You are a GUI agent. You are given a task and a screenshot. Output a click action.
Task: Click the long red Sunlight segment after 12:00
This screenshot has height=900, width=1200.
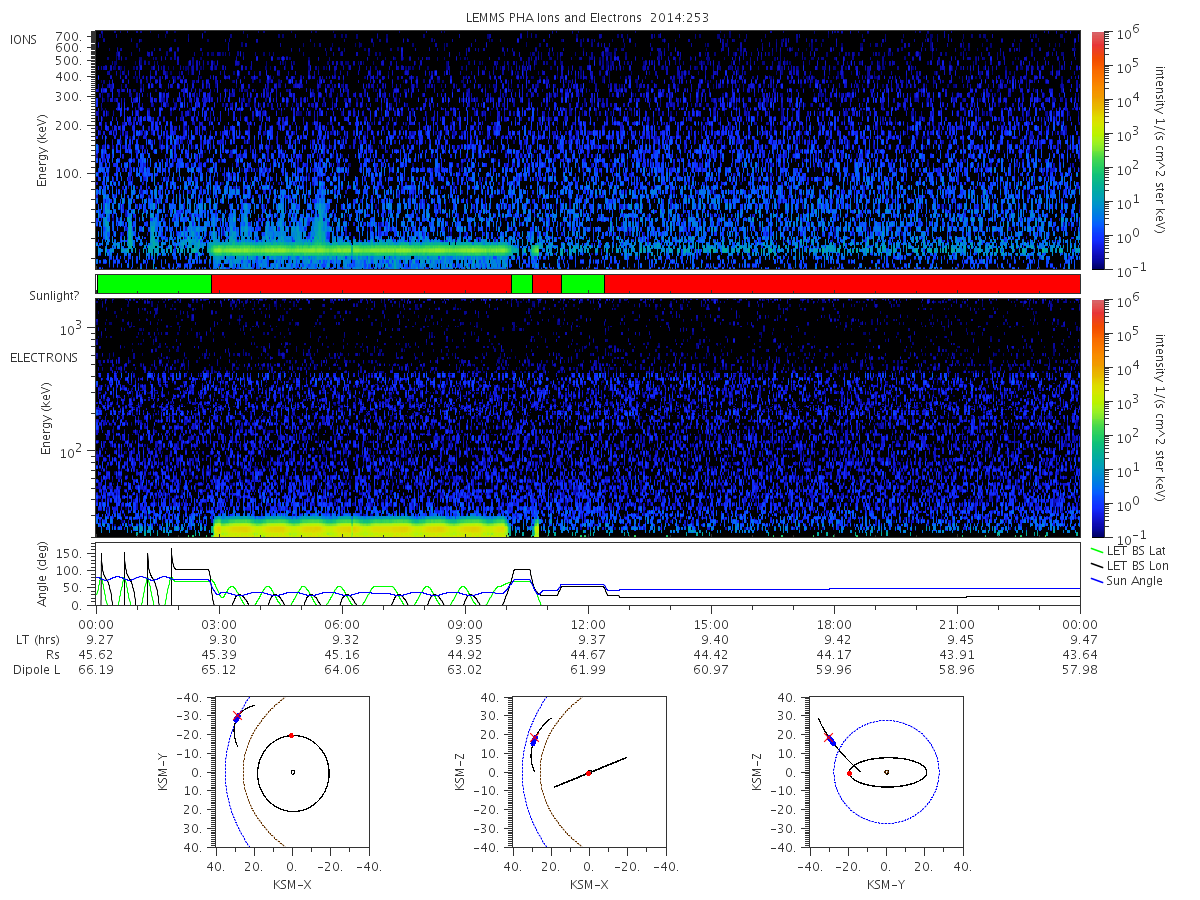point(842,284)
